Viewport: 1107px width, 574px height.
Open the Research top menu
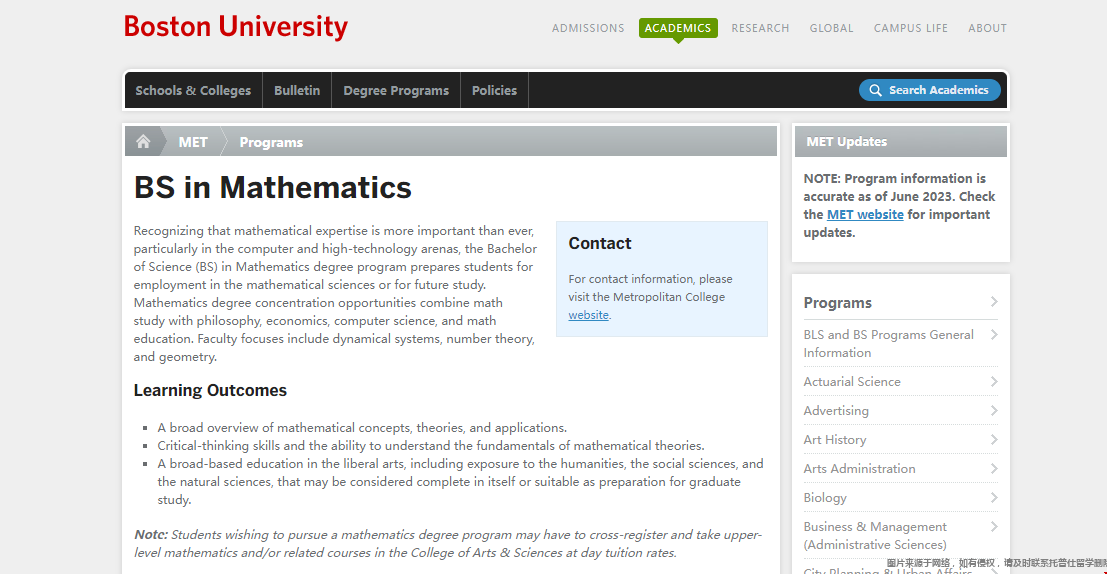(760, 28)
